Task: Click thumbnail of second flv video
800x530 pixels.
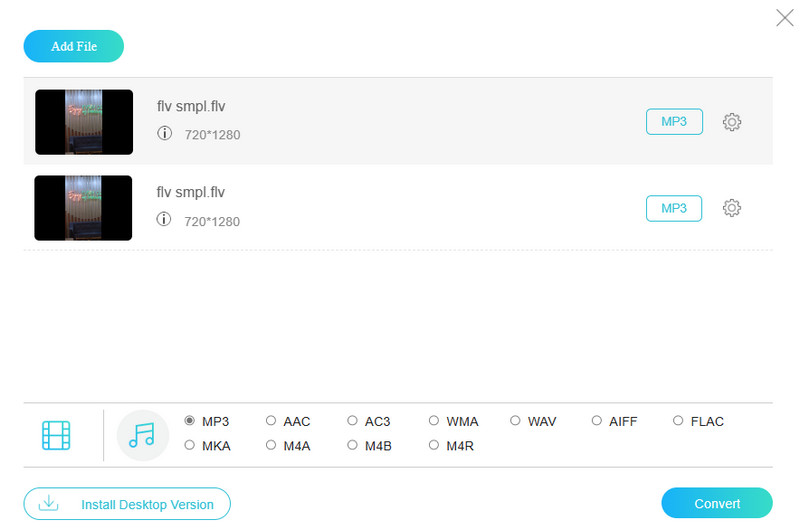Action: tap(83, 208)
